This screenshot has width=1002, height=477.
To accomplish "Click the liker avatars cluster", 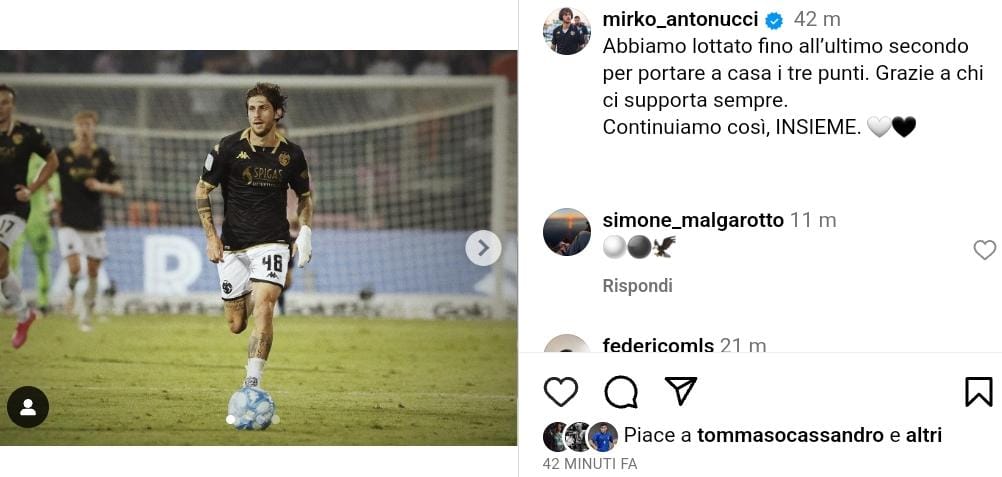I will coord(580,436).
